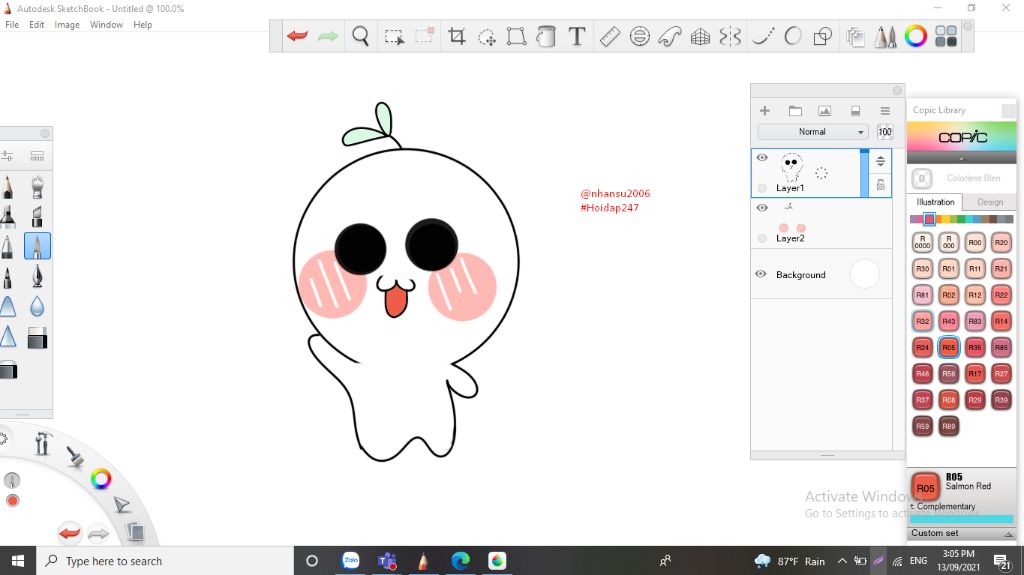1024x575 pixels.
Task: Switch to the Illustration tab
Action: pyautogui.click(x=935, y=202)
